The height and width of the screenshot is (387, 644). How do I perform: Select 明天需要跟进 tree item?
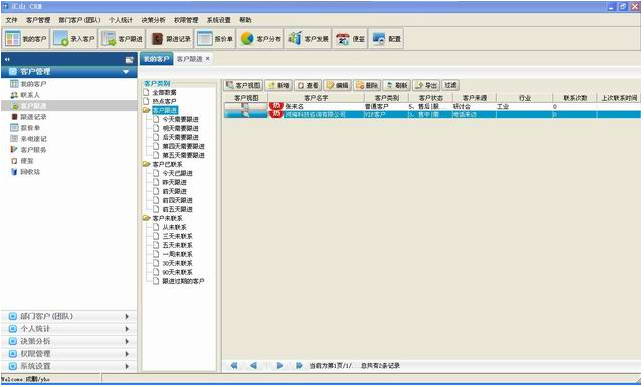click(180, 128)
